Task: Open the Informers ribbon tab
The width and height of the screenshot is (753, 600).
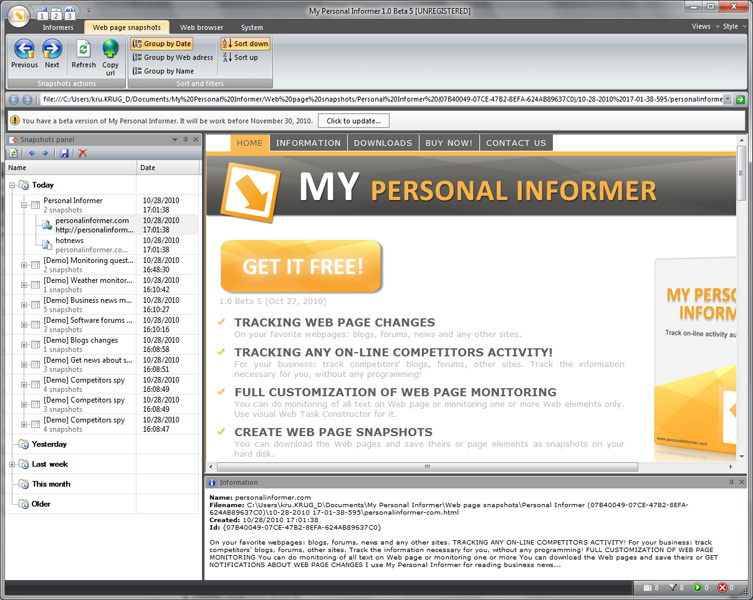Action: point(58,28)
